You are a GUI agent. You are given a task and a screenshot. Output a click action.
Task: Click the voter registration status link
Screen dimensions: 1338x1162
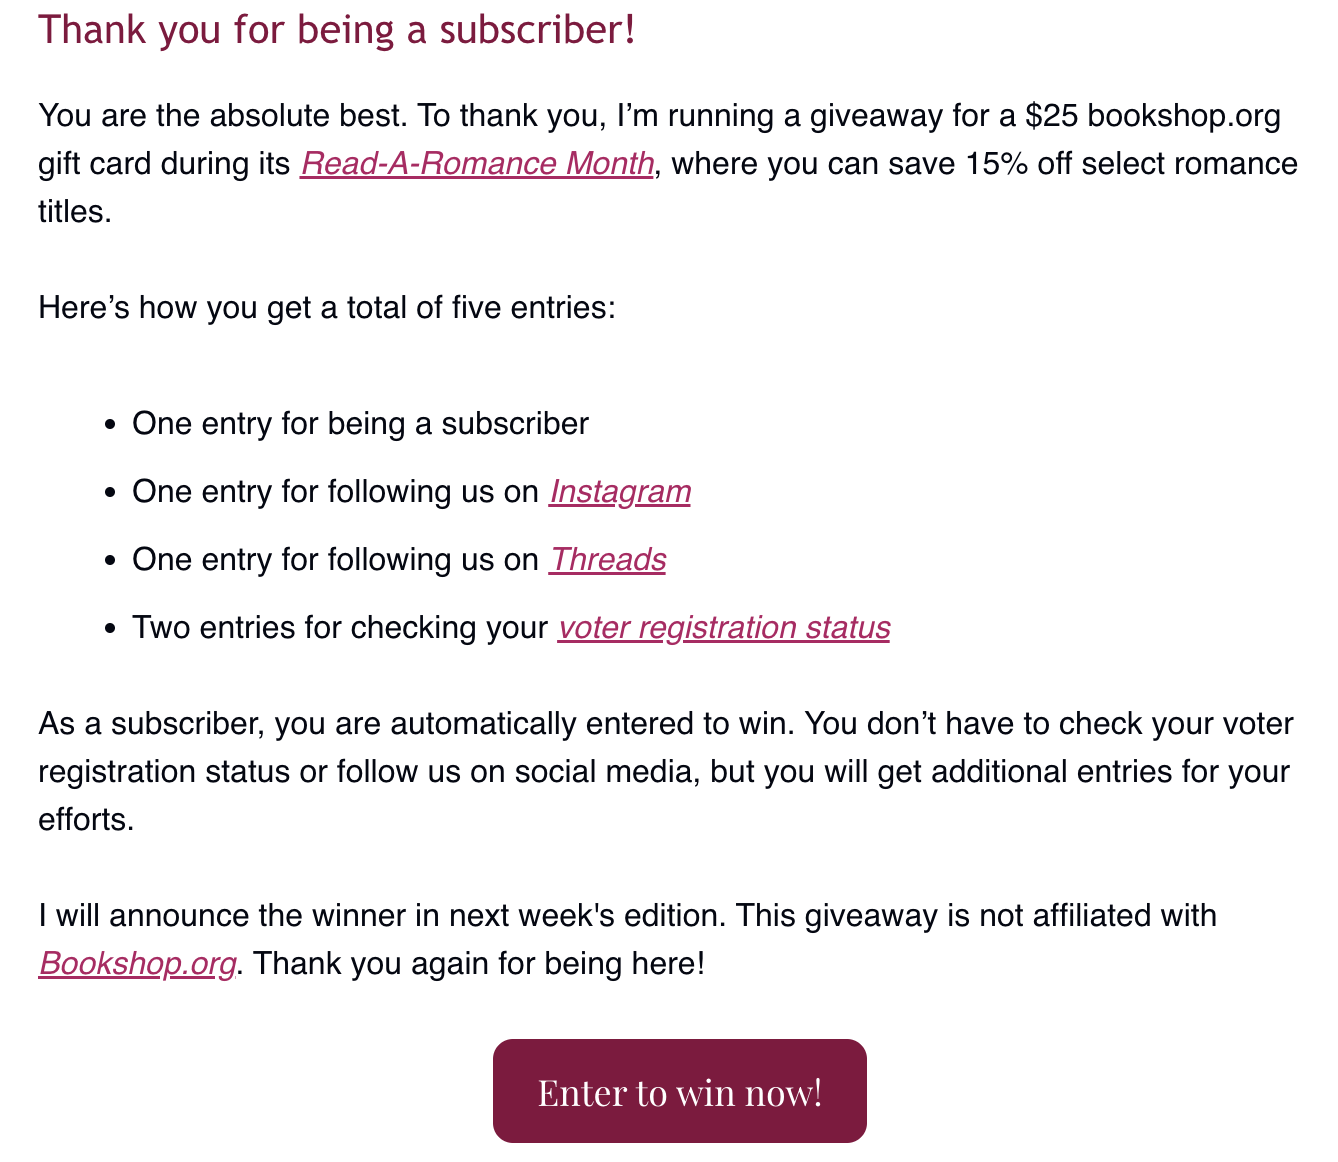pyautogui.click(x=723, y=627)
